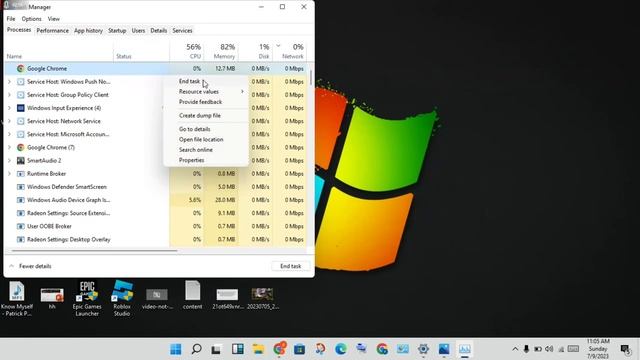Screen dimensions: 640x360
Task: Open Properties from context menu
Action: click(207, 160)
